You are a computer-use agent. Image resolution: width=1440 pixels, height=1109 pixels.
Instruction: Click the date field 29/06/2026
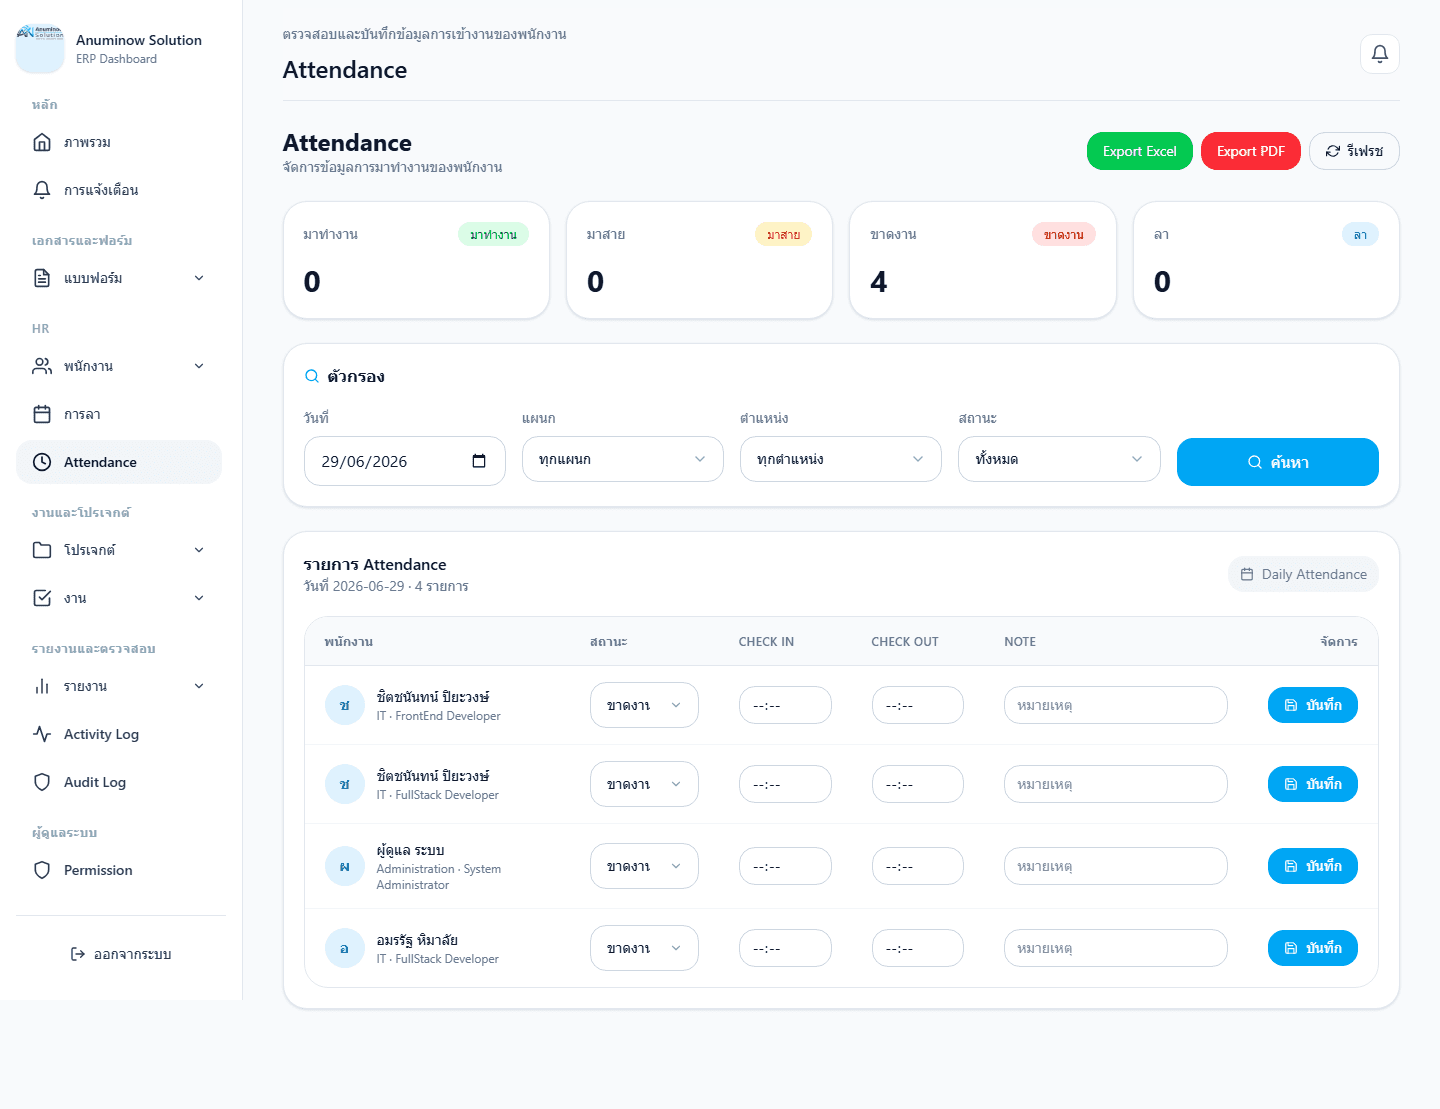(x=405, y=461)
